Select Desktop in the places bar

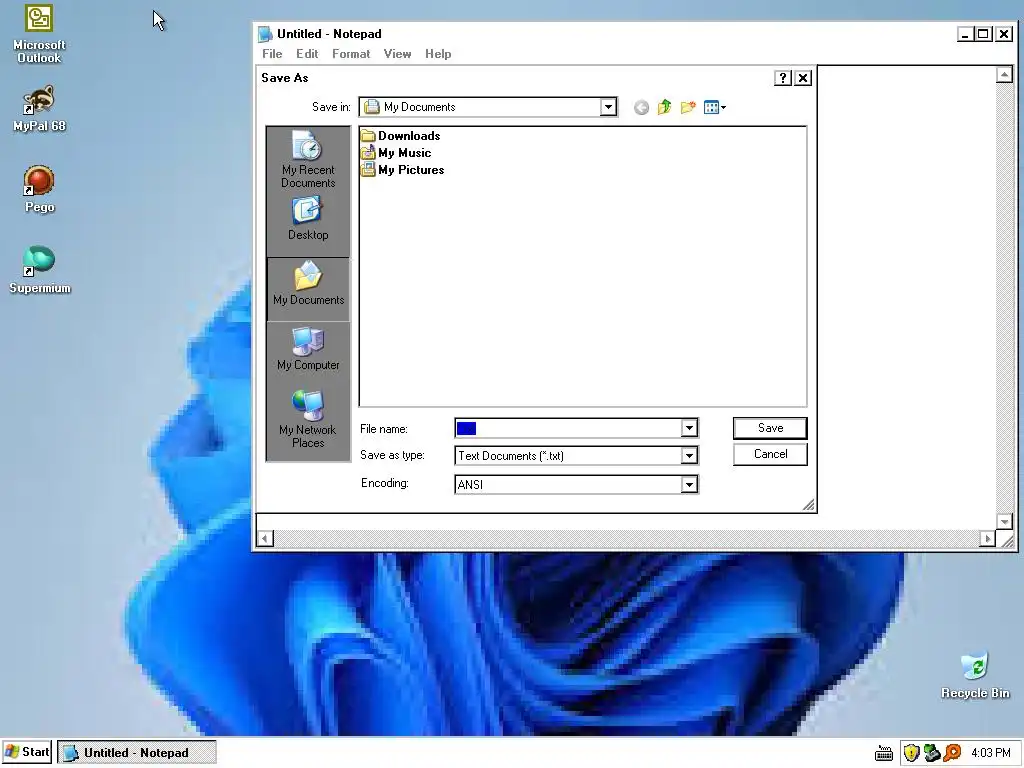308,219
